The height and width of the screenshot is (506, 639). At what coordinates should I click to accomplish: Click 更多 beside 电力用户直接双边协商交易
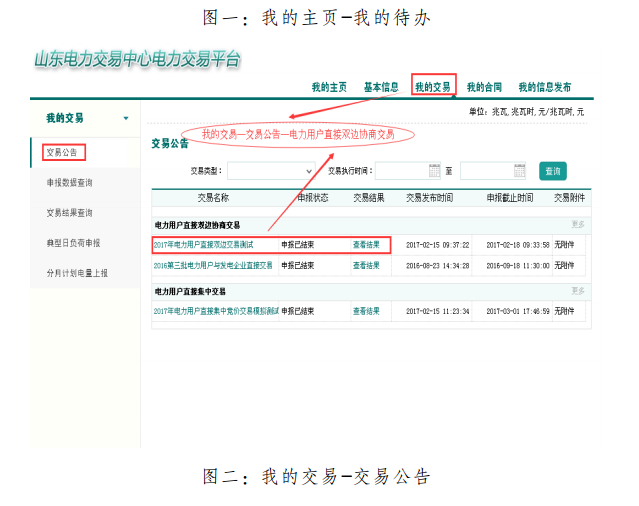coord(578,225)
